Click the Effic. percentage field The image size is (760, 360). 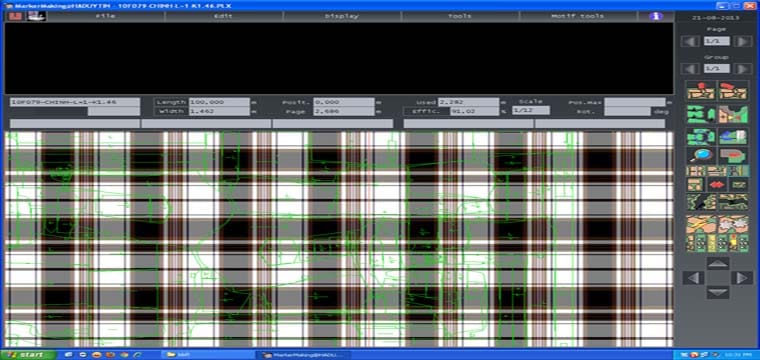pyautogui.click(x=475, y=111)
